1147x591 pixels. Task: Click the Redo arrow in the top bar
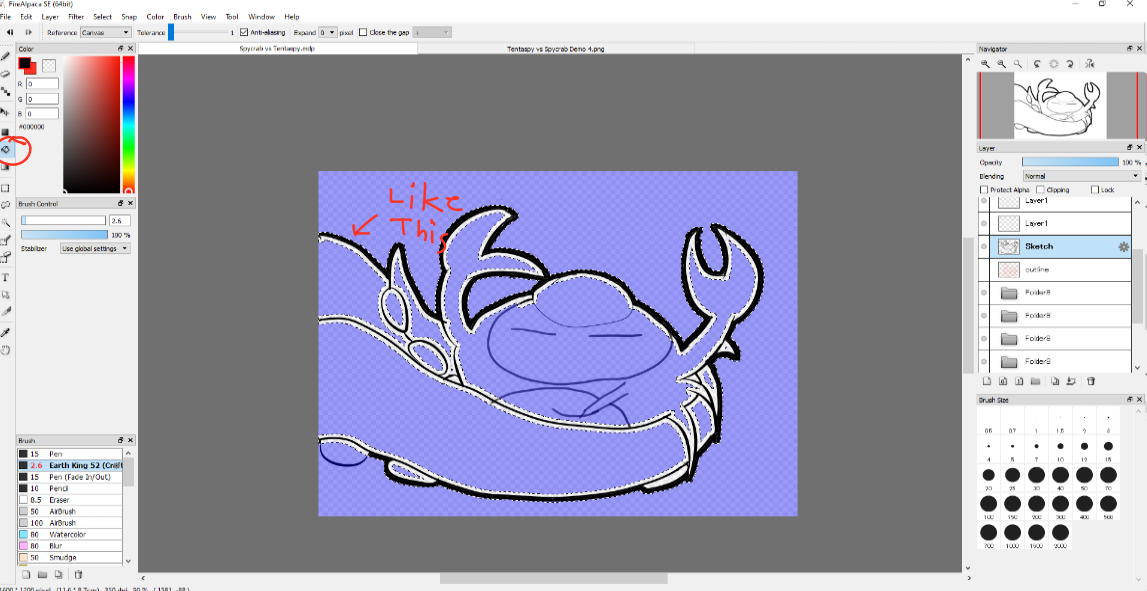point(29,32)
